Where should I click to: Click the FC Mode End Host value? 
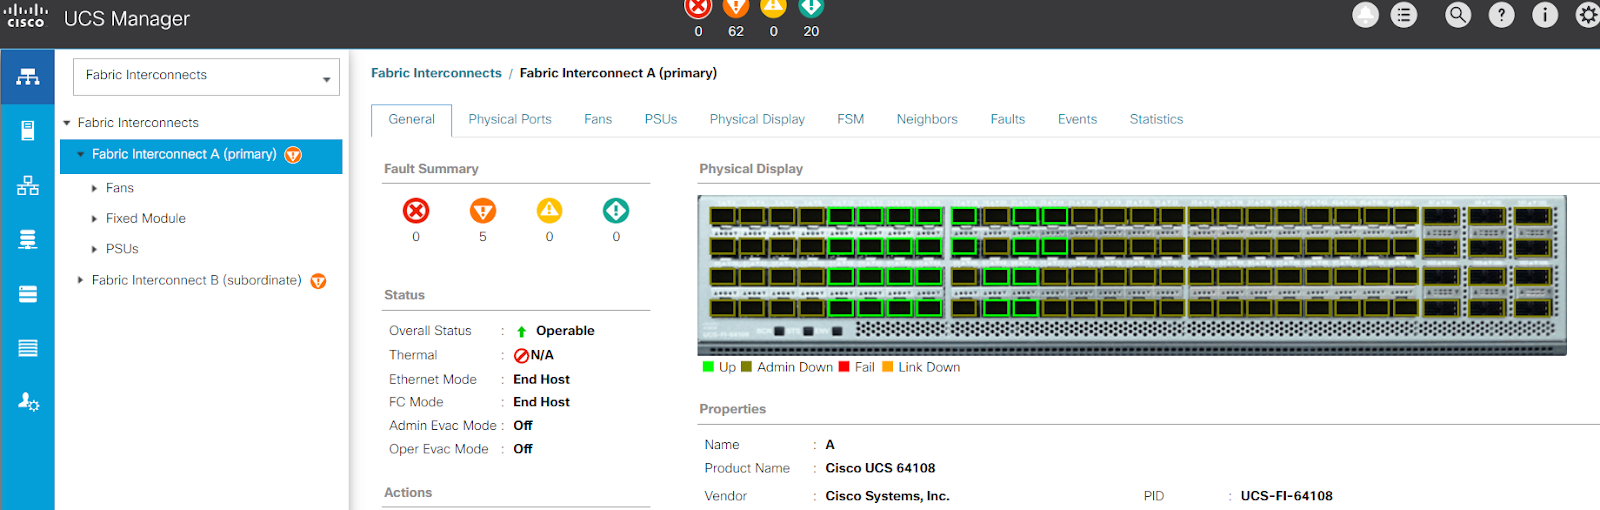click(x=541, y=402)
